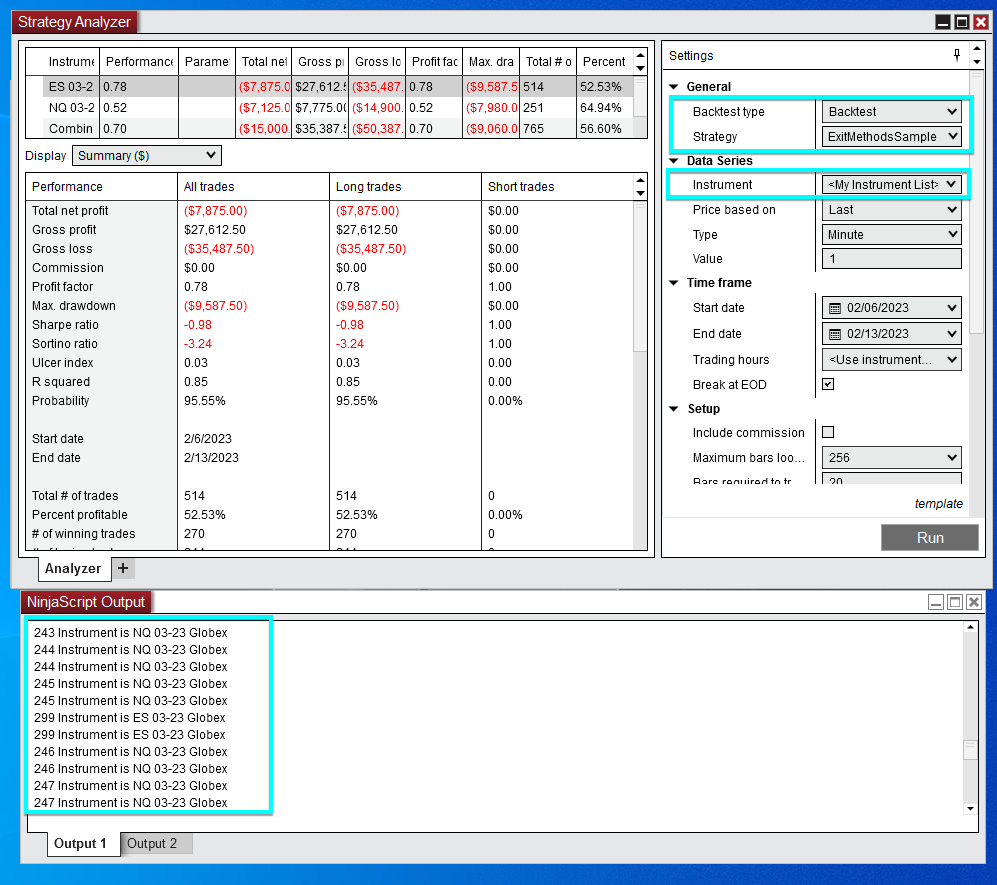The height and width of the screenshot is (885, 997).
Task: Open the Display Summary dropdown
Action: click(147, 155)
